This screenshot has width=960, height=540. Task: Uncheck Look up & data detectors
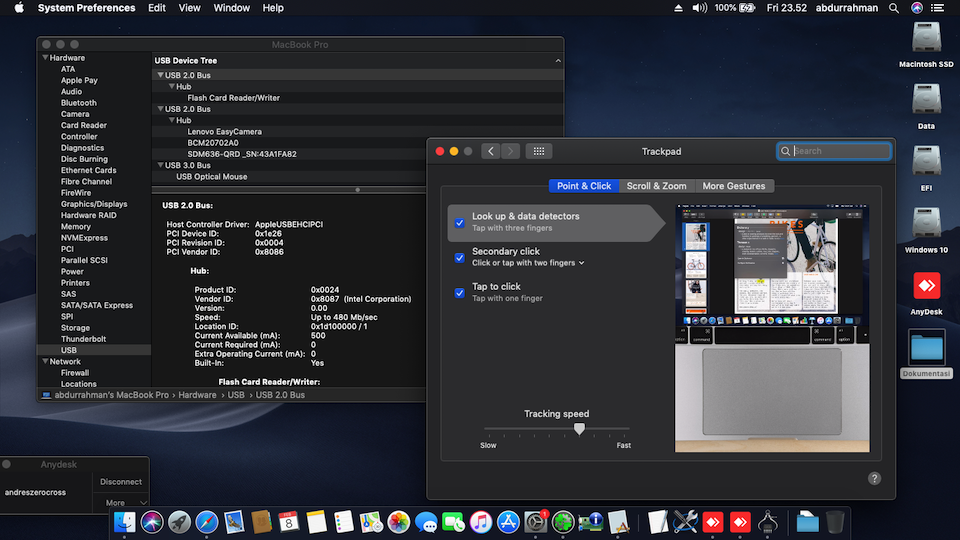(x=460, y=222)
